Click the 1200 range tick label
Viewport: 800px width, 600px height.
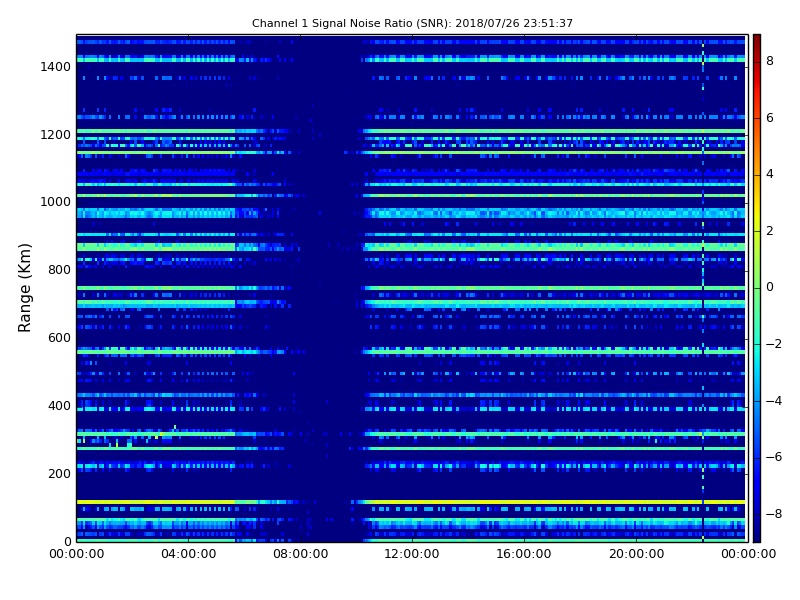tap(56, 135)
